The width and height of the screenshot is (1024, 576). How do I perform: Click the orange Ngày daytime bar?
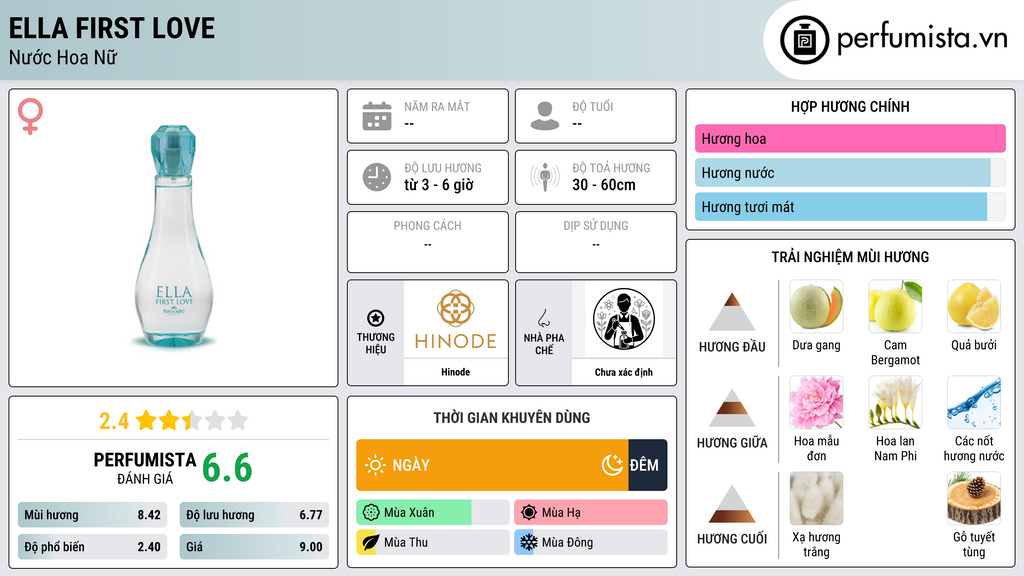tap(492, 465)
